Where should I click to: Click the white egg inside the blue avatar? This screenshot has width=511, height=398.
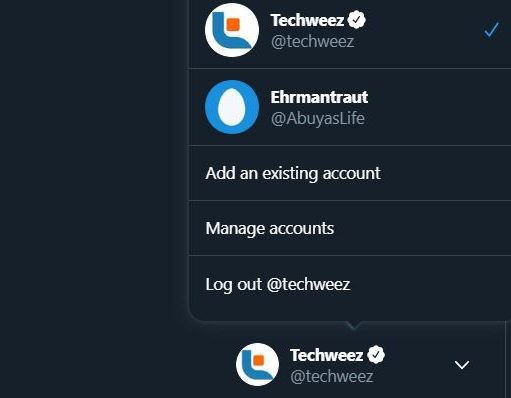point(232,107)
